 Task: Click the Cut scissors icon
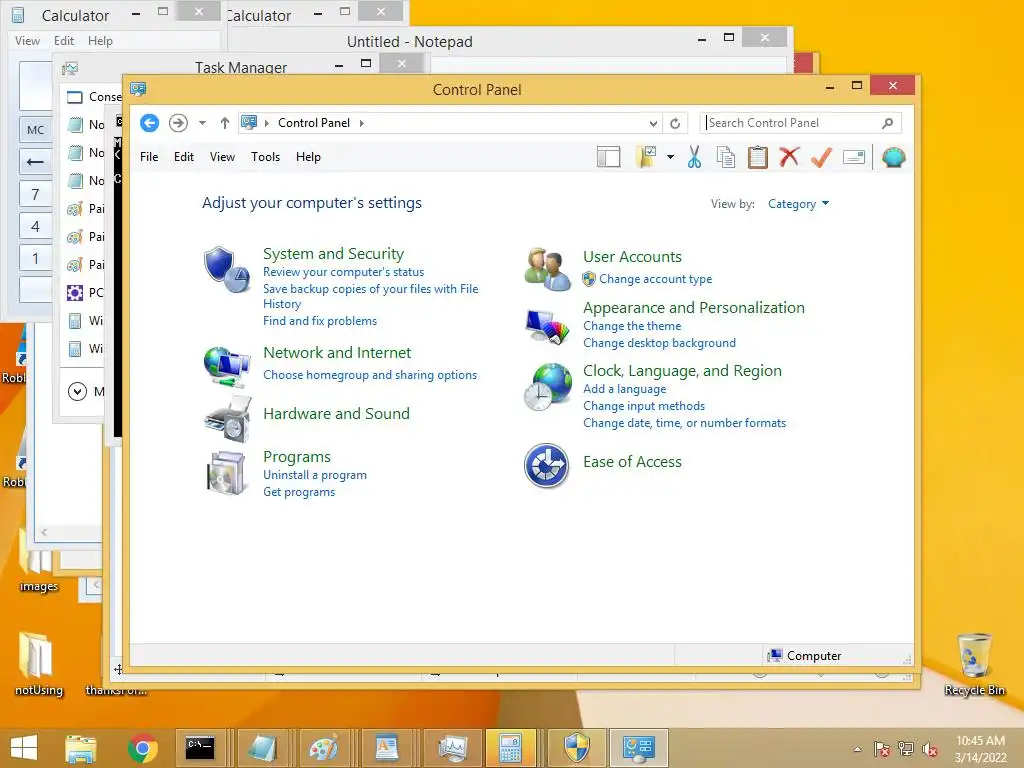(x=694, y=157)
